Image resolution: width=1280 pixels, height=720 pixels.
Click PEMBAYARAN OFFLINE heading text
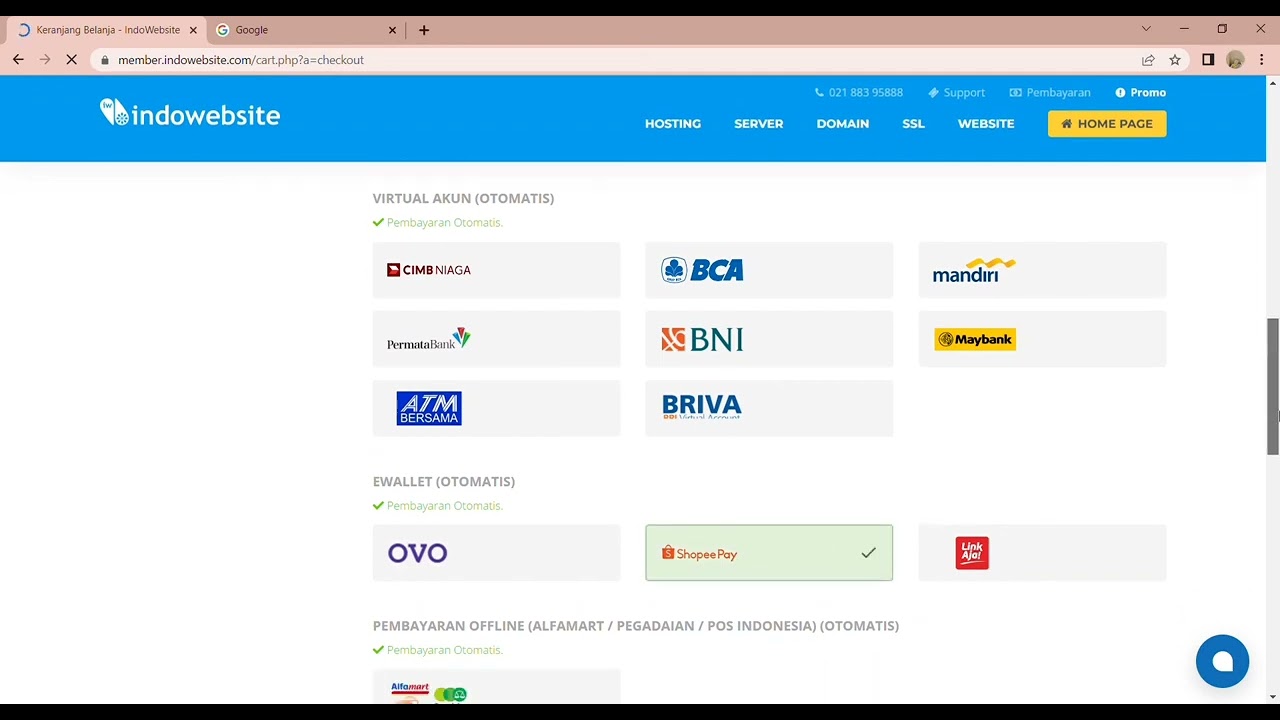pos(636,626)
